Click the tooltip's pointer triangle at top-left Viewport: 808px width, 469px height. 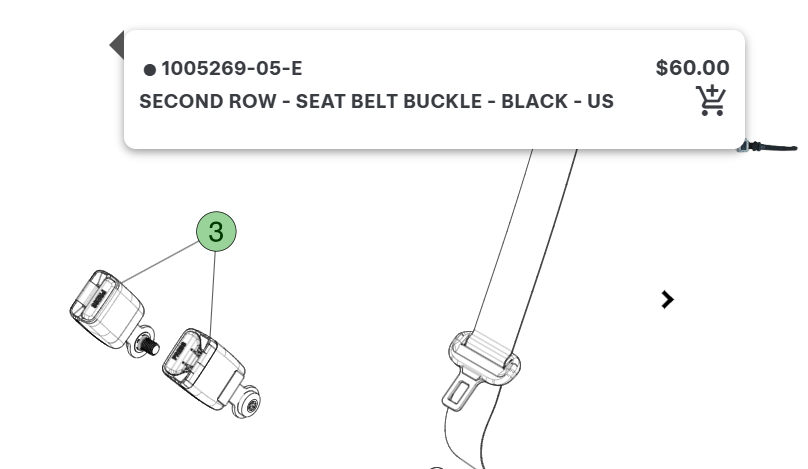coord(117,45)
